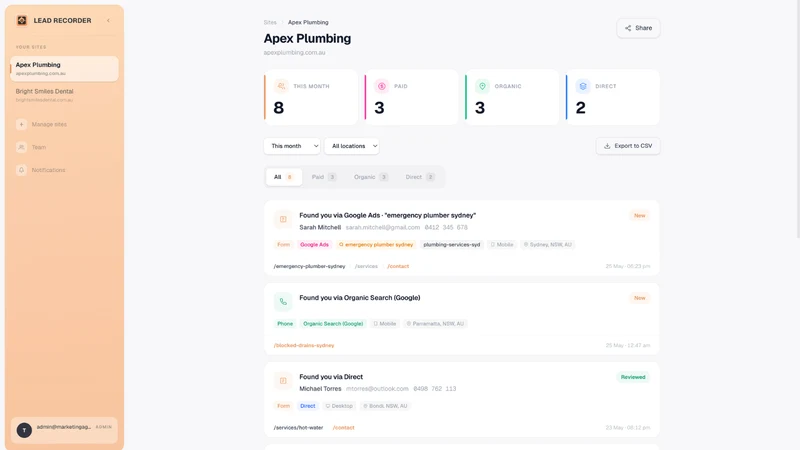This screenshot has height=450, width=800.
Task: Click the /services path step
Action: [x=366, y=266]
